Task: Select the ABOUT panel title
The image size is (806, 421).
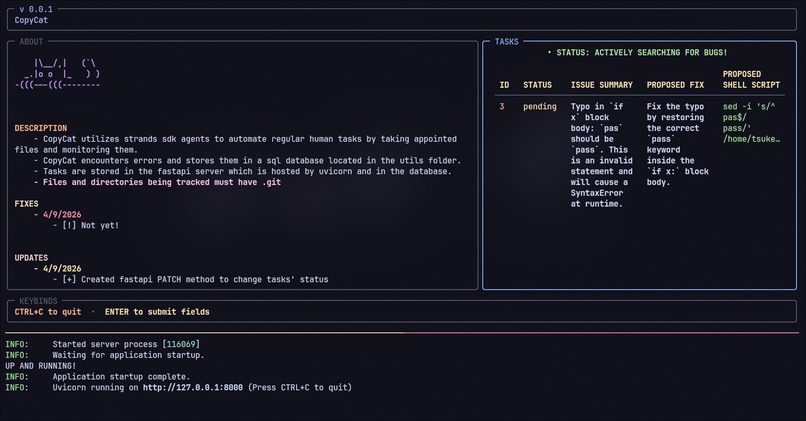Action: point(31,42)
